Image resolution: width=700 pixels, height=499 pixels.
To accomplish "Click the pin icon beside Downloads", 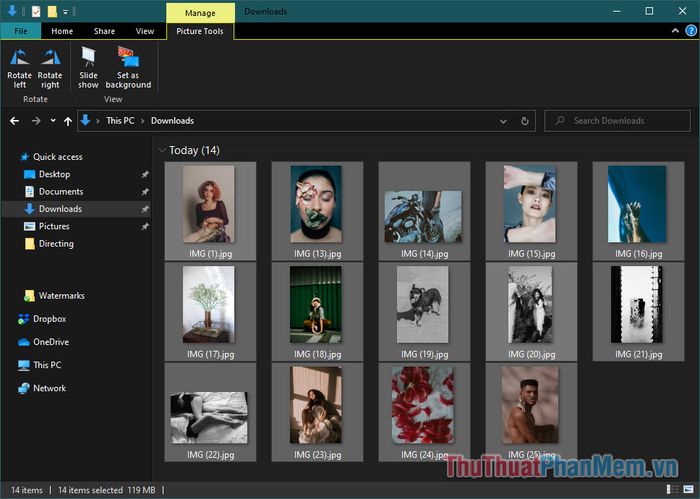I will click(x=145, y=209).
